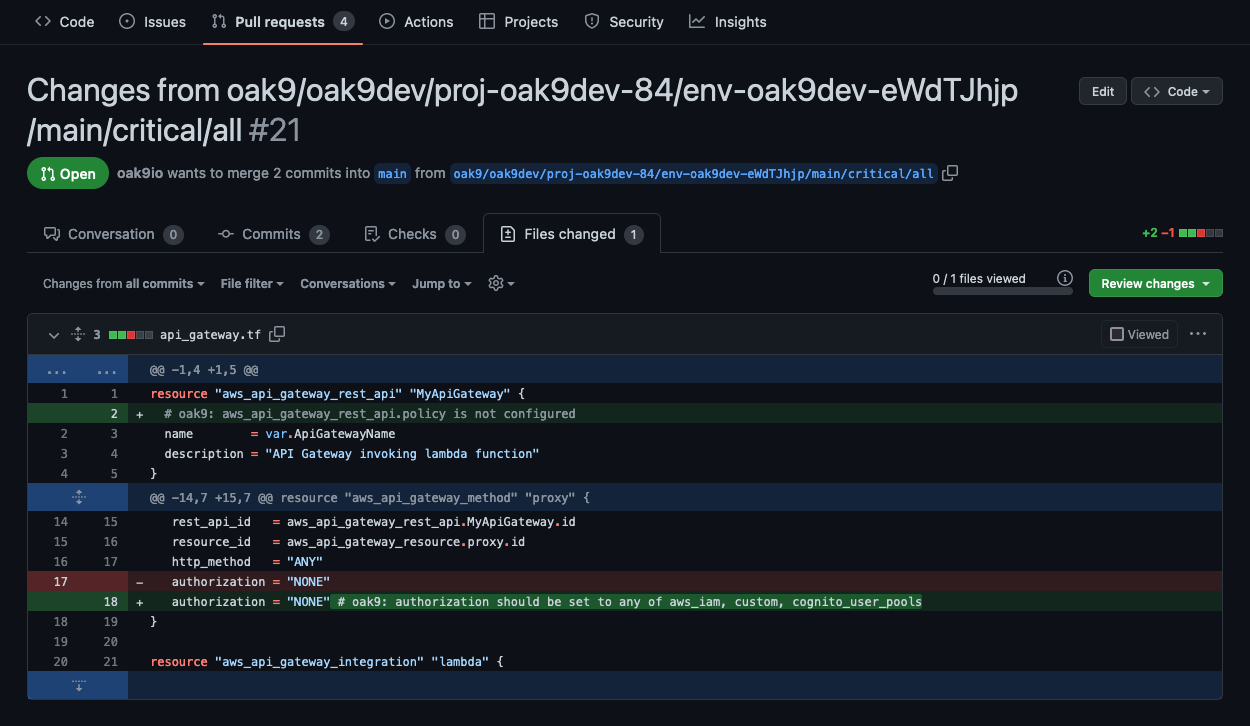Go to the Actions tab
This screenshot has width=1250, height=726.
click(416, 22)
